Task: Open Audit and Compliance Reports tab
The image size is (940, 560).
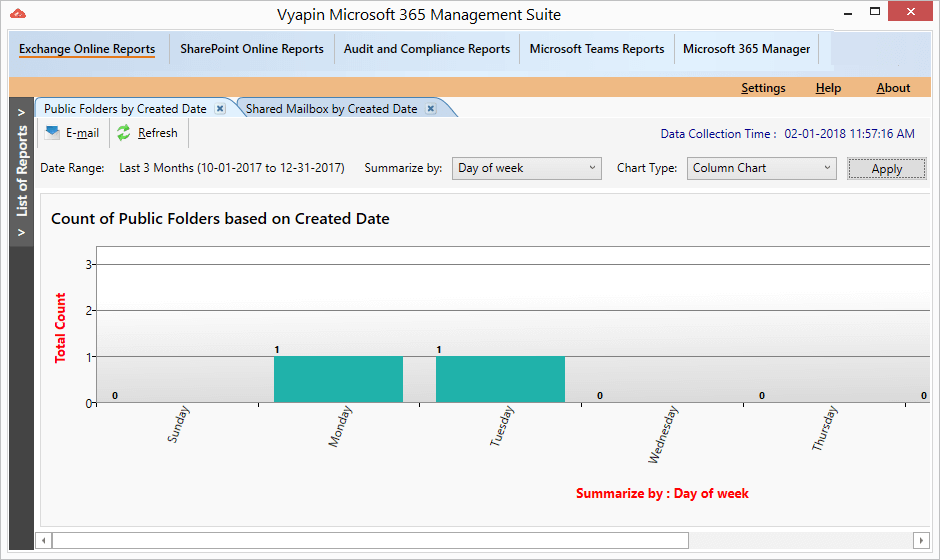Action: coord(427,49)
